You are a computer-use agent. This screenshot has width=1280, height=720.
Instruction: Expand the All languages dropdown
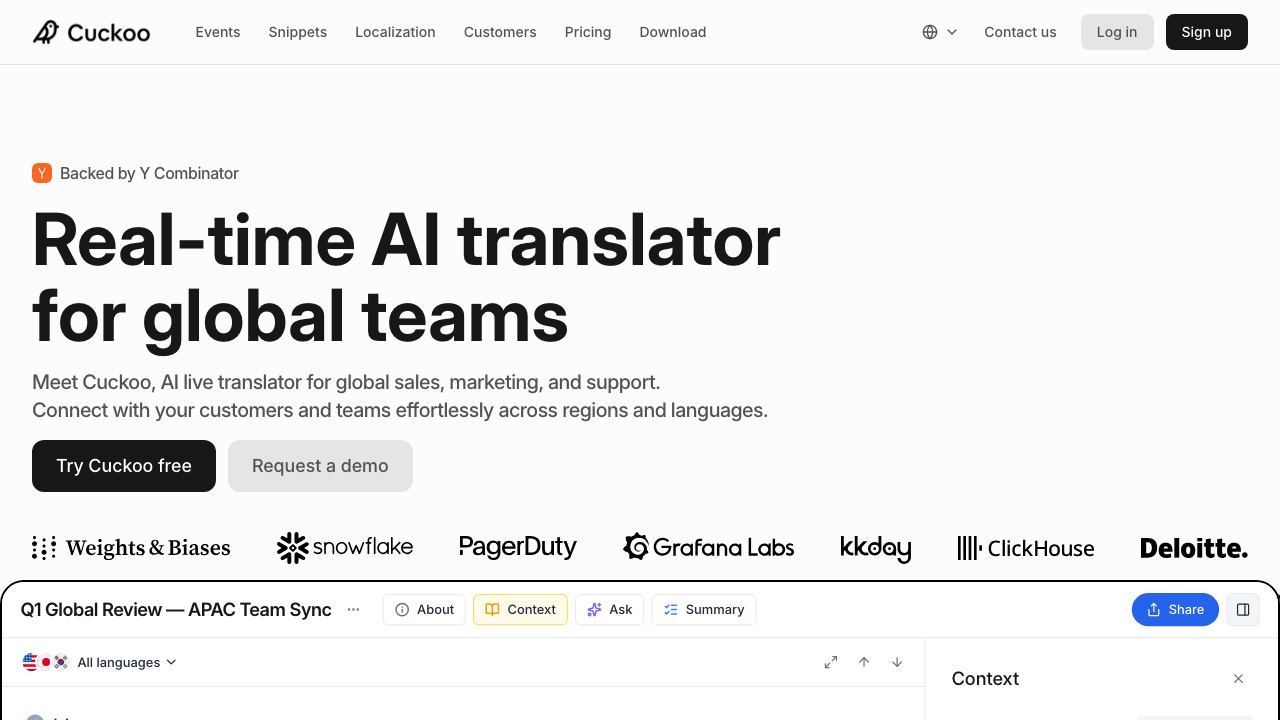(x=100, y=662)
